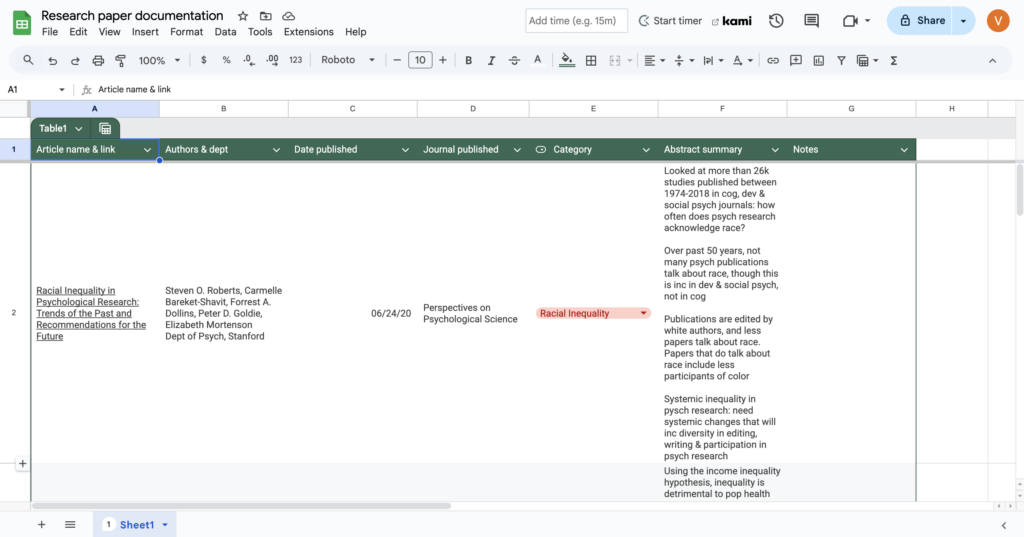Open the comments panel icon

pyautogui.click(x=811, y=20)
